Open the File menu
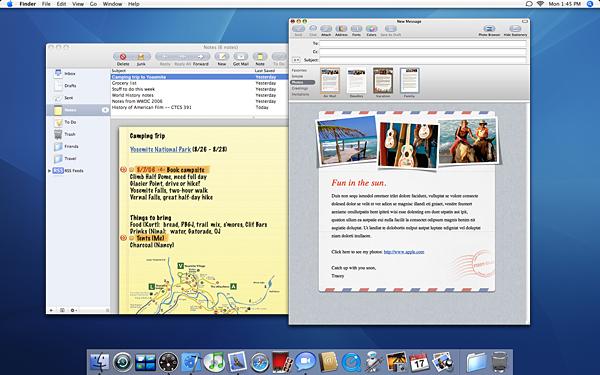 coord(46,4)
